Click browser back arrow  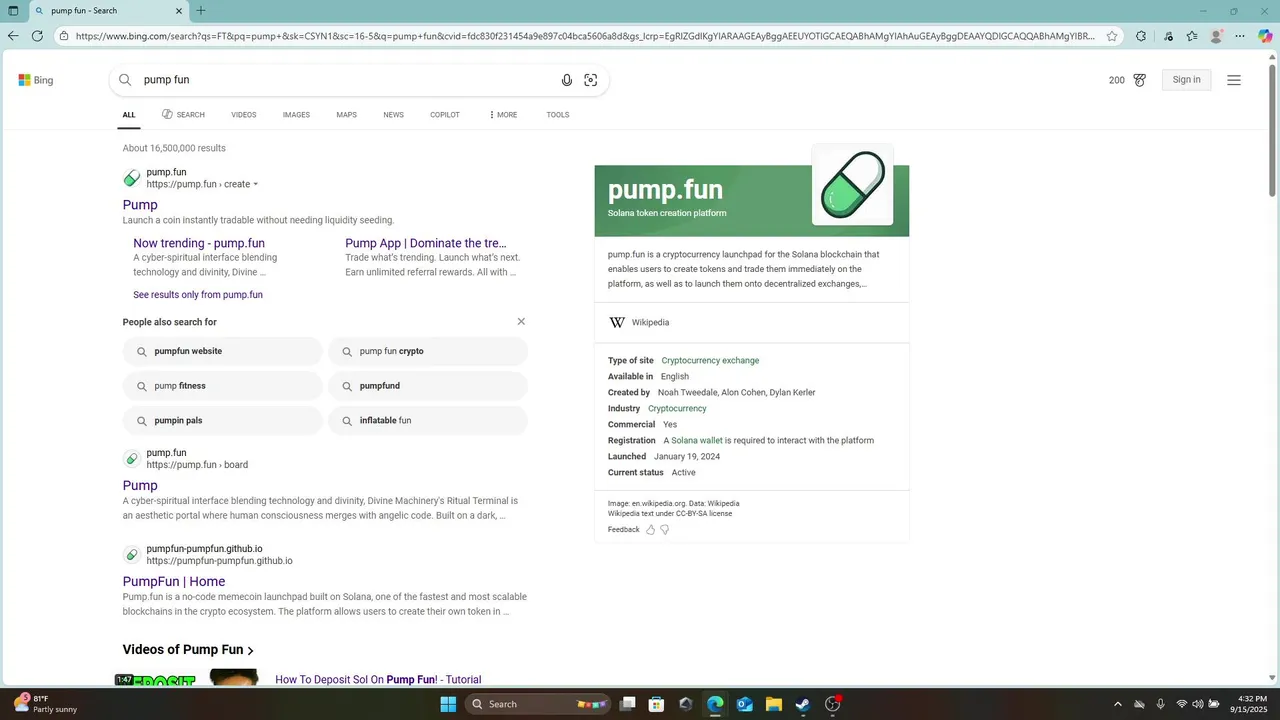point(13,36)
